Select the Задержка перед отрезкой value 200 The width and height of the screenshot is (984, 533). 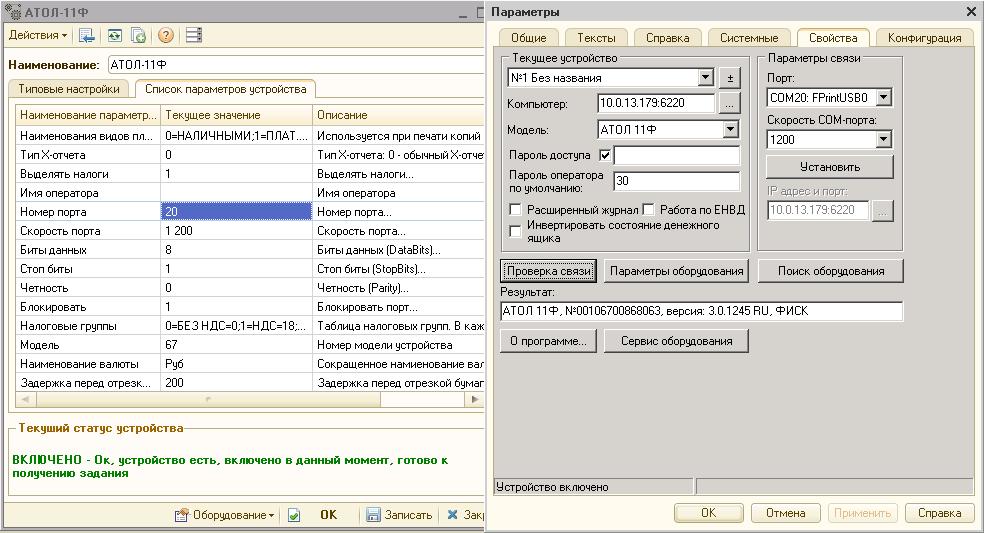pos(236,382)
